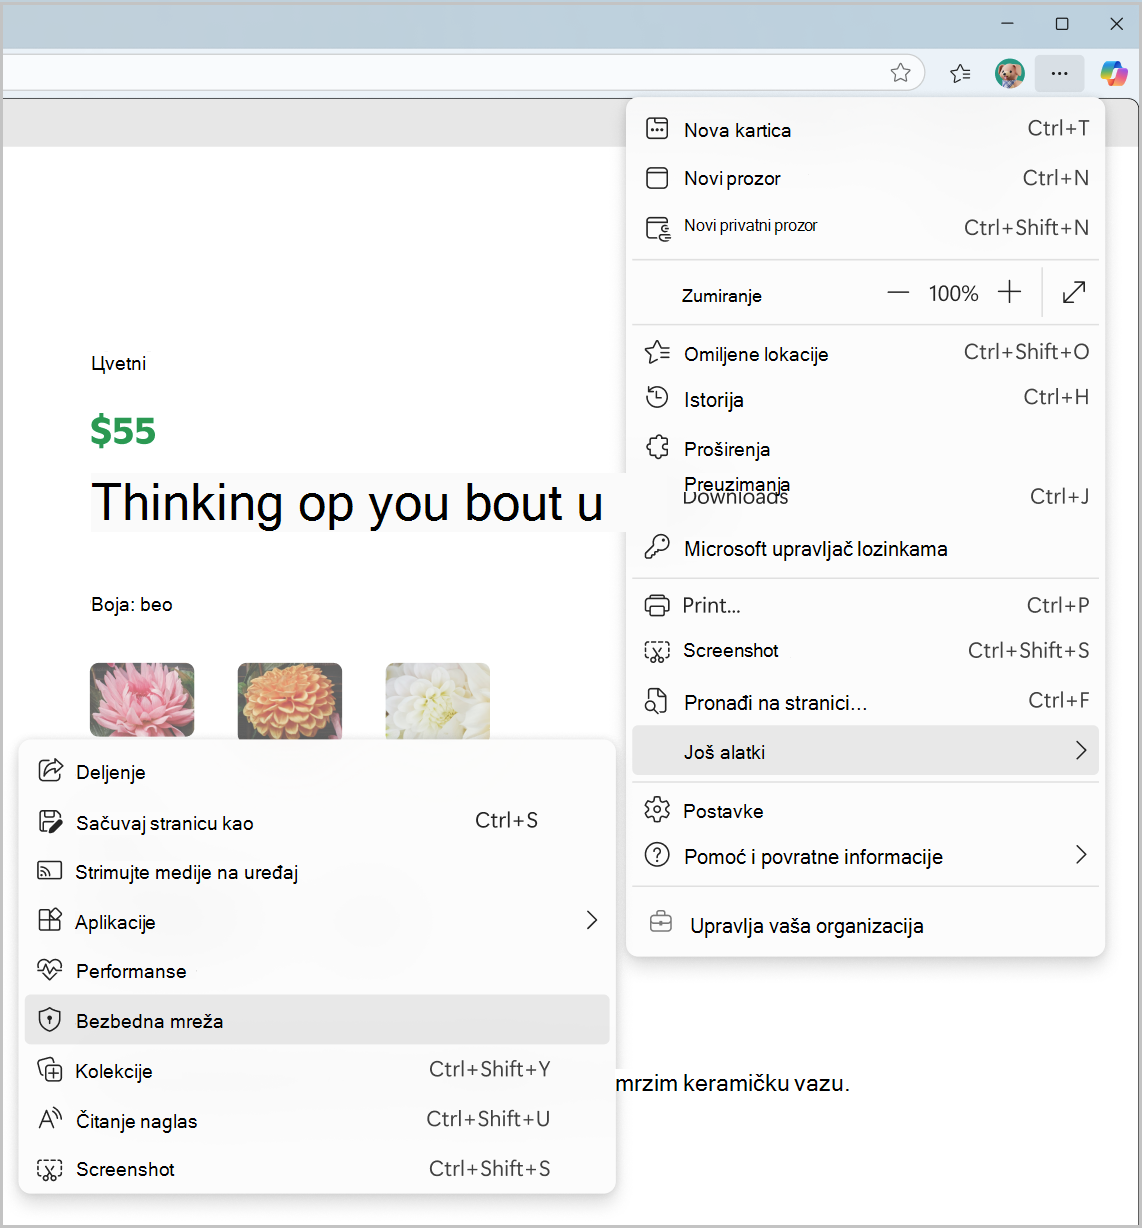Choose Strimujte medije na uređaj
Viewport: 1142px width, 1228px height.
click(x=317, y=872)
